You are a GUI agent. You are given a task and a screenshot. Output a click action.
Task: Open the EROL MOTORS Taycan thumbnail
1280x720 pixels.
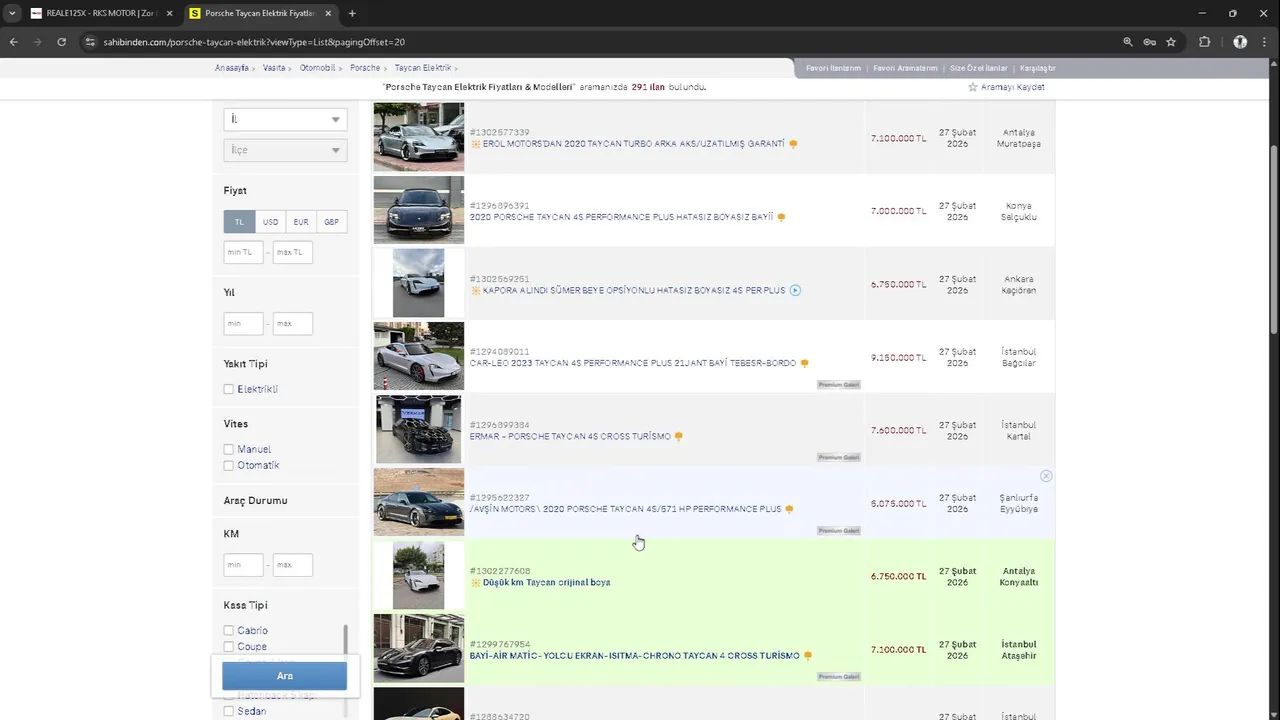419,137
